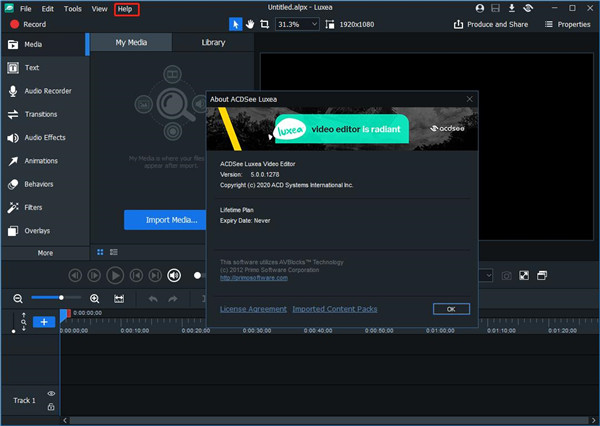Adjust the timeline zoom slider

56,297
